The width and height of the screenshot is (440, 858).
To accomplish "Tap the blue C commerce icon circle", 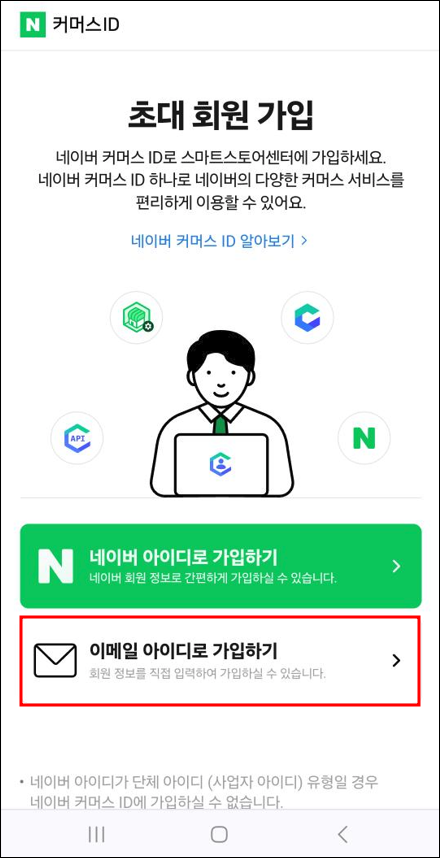I will (x=307, y=318).
